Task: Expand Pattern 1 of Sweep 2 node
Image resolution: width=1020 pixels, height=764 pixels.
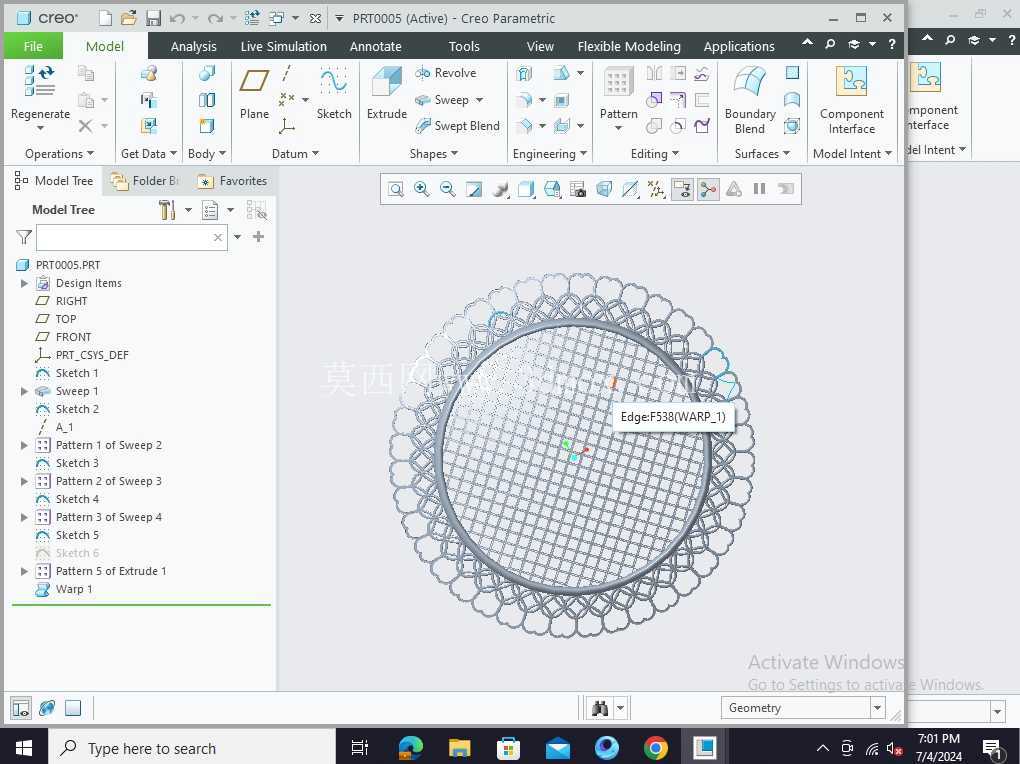Action: [24, 445]
